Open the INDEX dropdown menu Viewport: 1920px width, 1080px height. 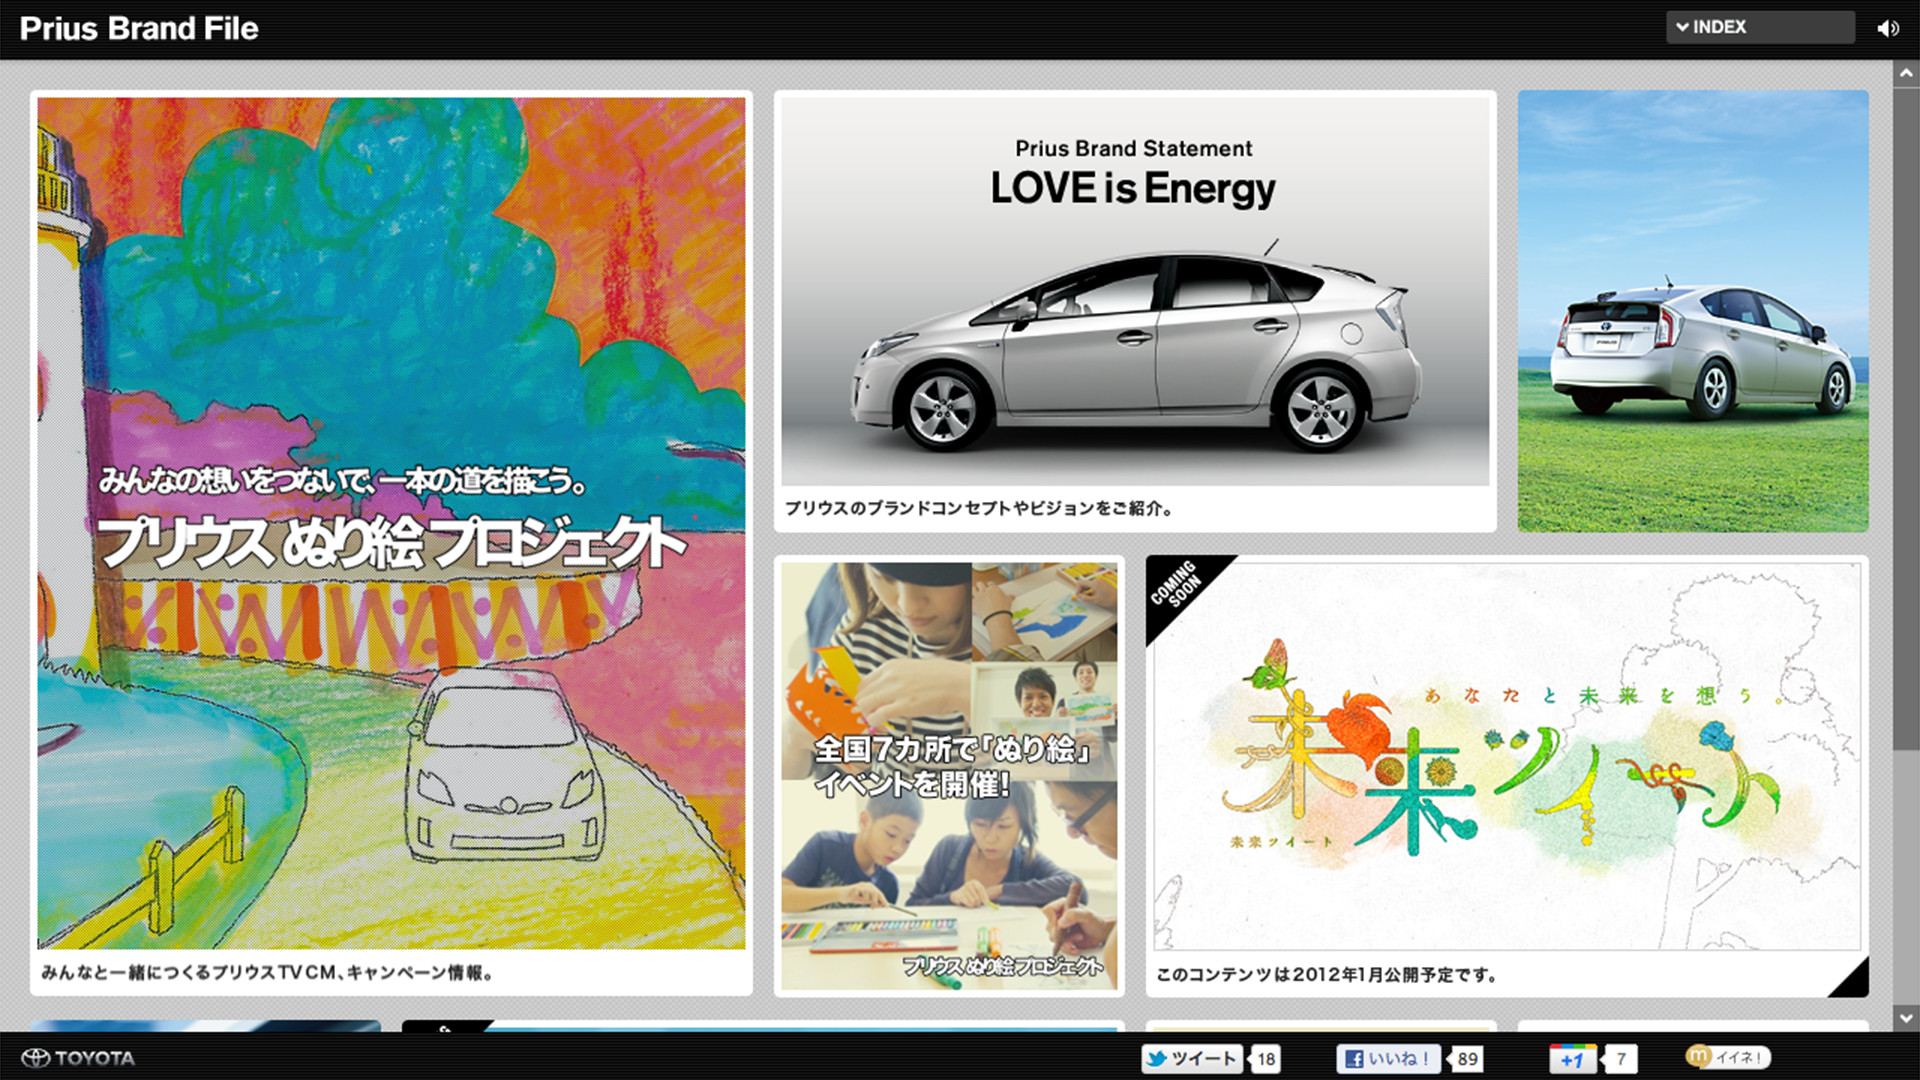pyautogui.click(x=1760, y=27)
